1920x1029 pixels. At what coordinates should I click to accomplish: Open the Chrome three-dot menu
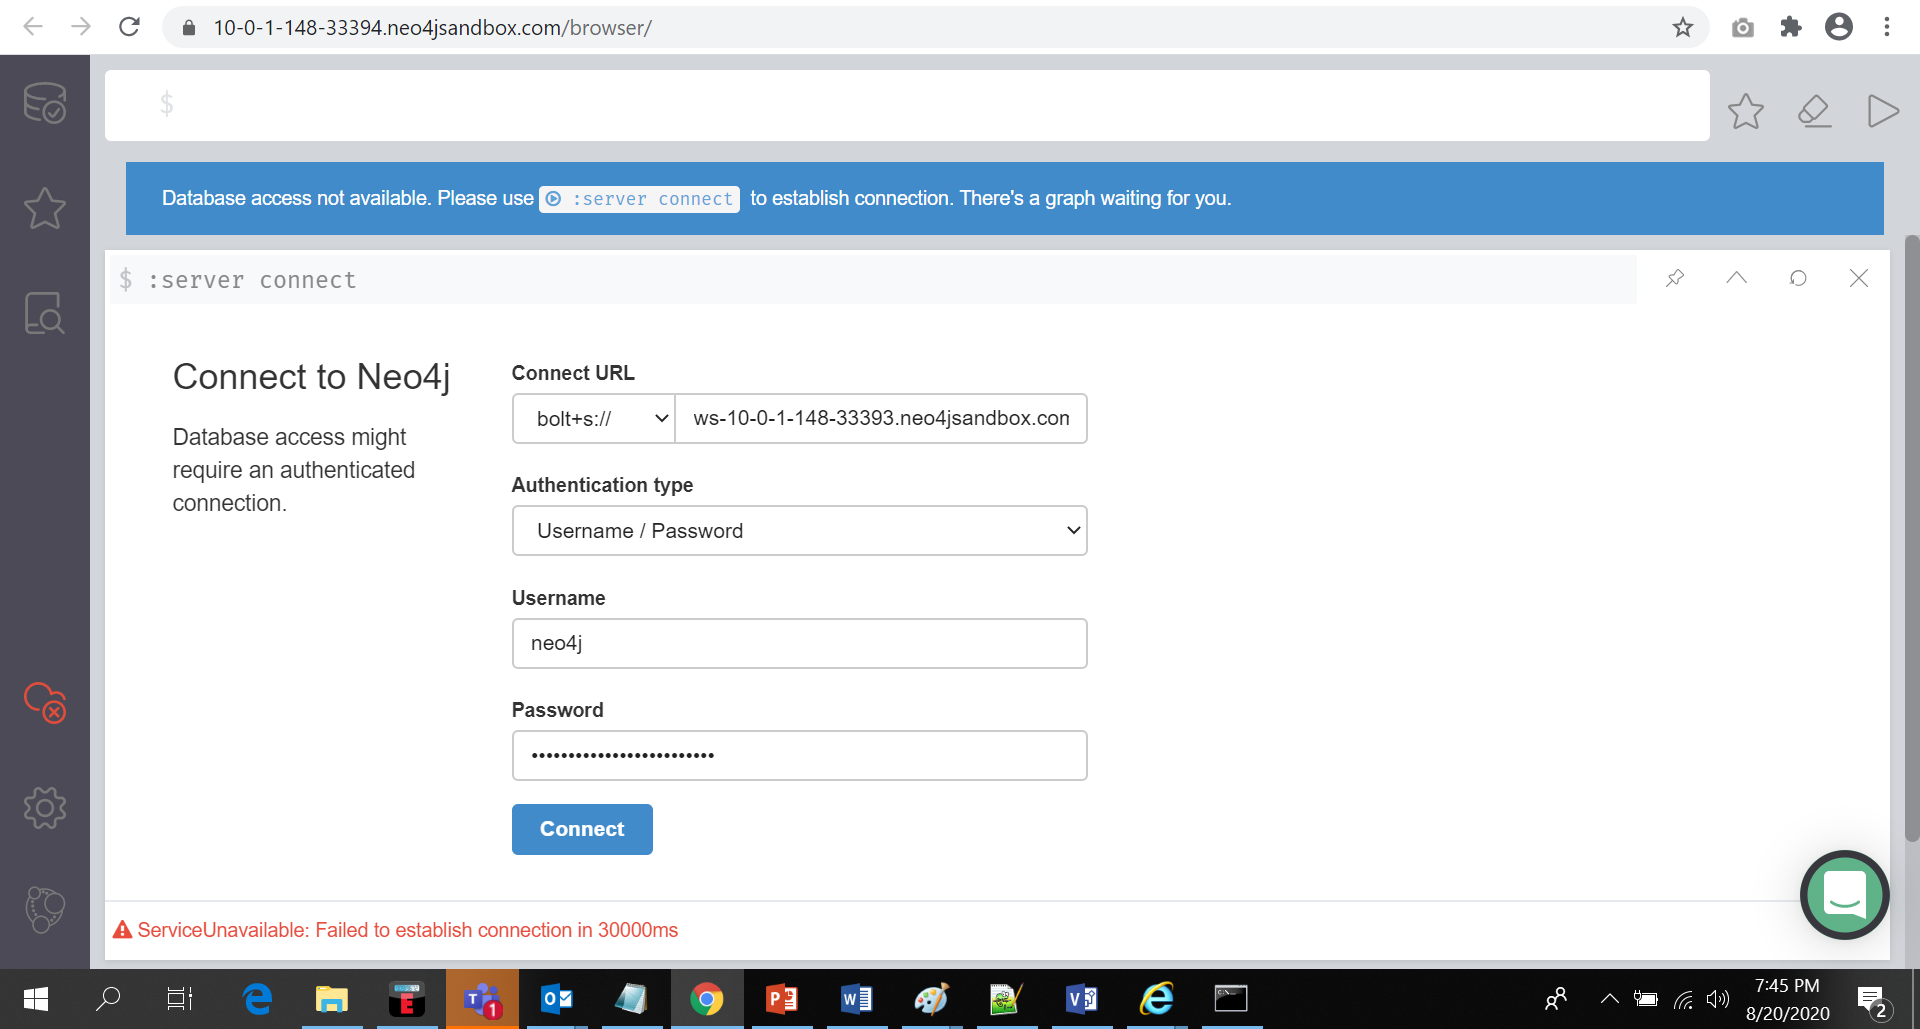tap(1887, 27)
